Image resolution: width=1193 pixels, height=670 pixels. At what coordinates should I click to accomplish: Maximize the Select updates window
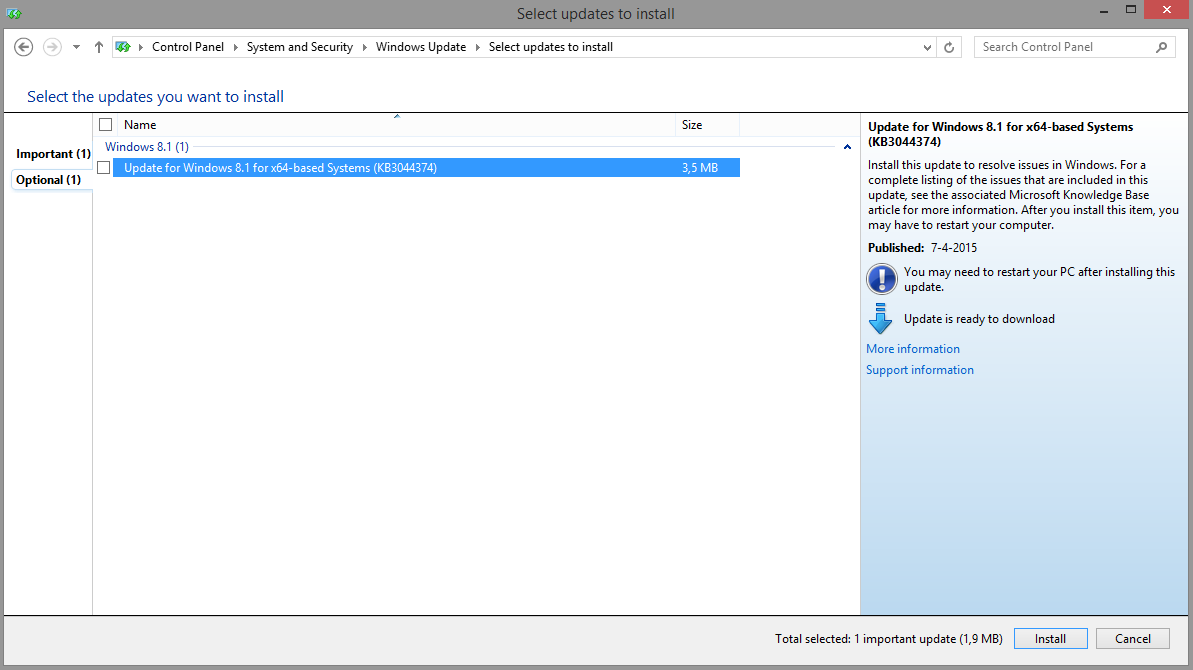tap(1131, 10)
